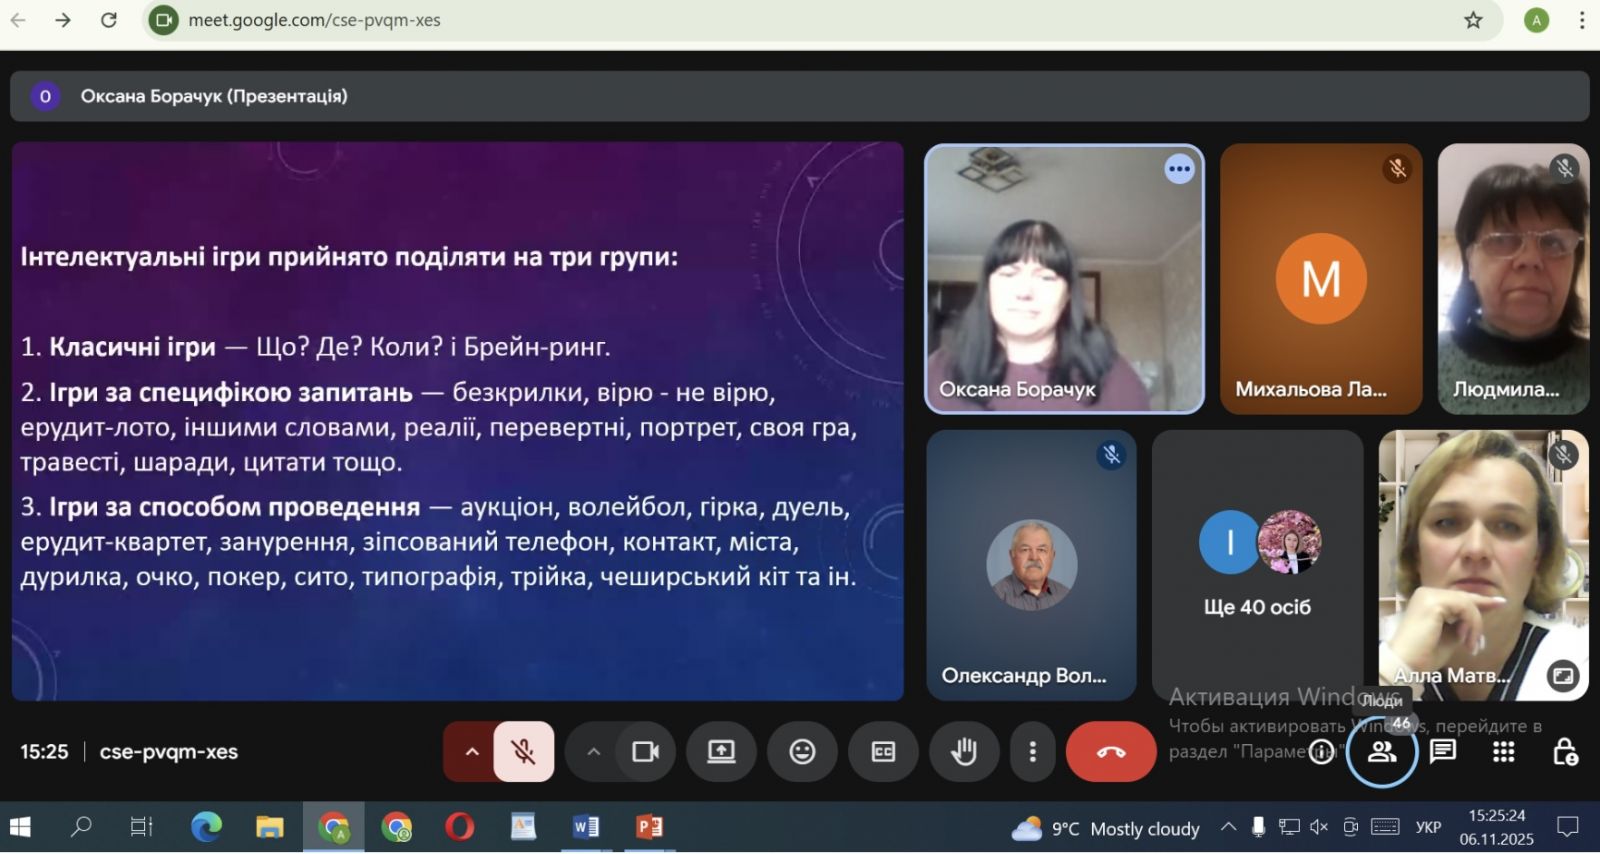Screen dimensions: 1600x854
Task: Start screen sharing with Present button
Action: pyautogui.click(x=721, y=751)
